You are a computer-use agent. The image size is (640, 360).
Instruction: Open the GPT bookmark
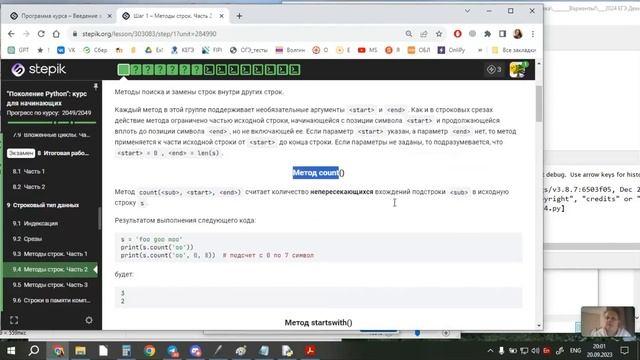tap(19, 50)
